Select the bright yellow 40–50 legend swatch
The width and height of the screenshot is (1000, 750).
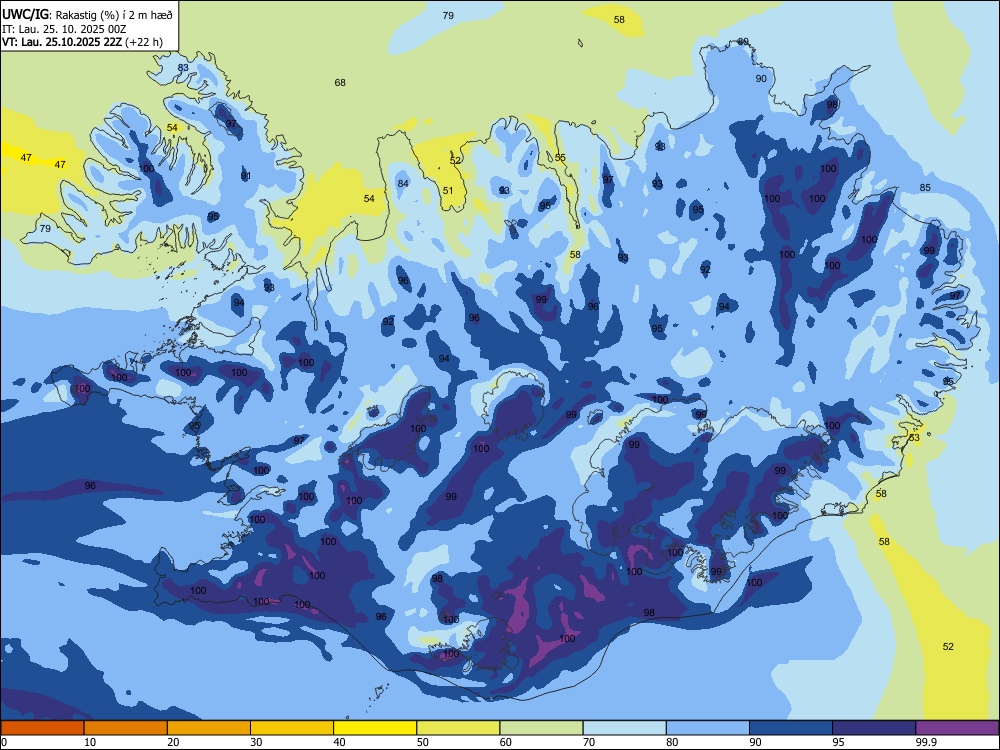tap(375, 728)
